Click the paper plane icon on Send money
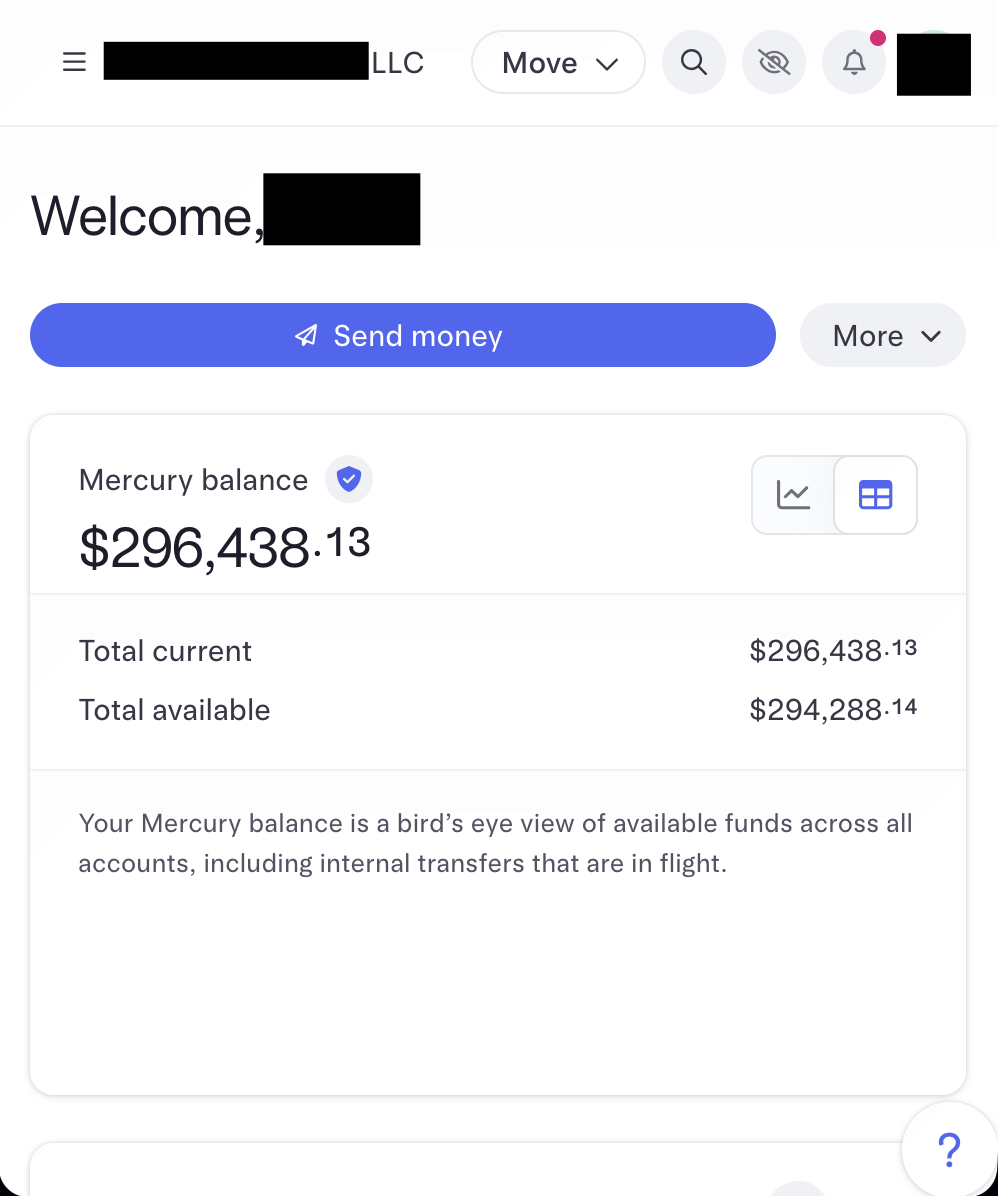This screenshot has height=1196, width=998. click(306, 336)
